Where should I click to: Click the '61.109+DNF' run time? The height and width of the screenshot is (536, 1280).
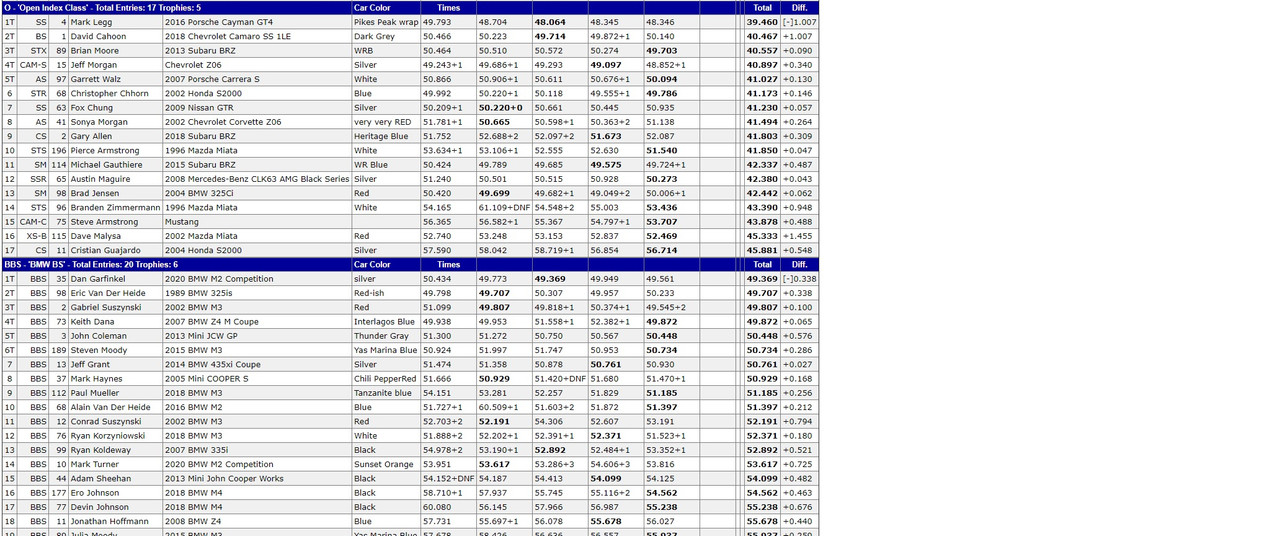point(503,208)
